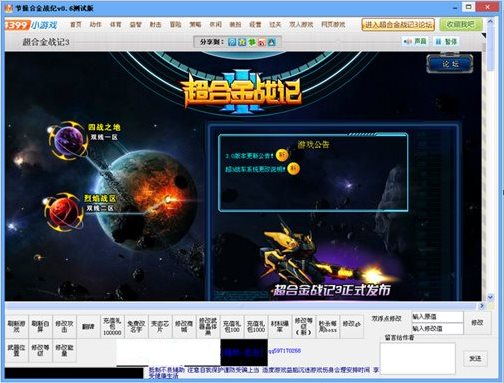Open the 益智 game category

(x=136, y=25)
